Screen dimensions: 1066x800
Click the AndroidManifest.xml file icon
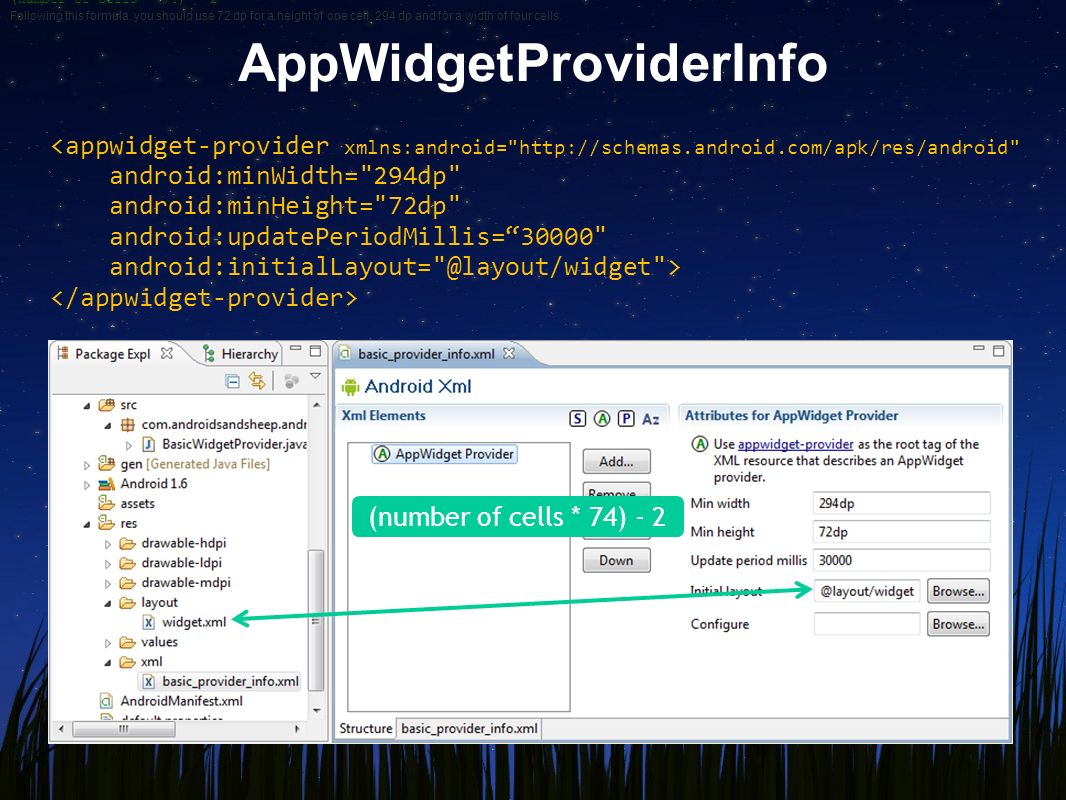pyautogui.click(x=106, y=701)
